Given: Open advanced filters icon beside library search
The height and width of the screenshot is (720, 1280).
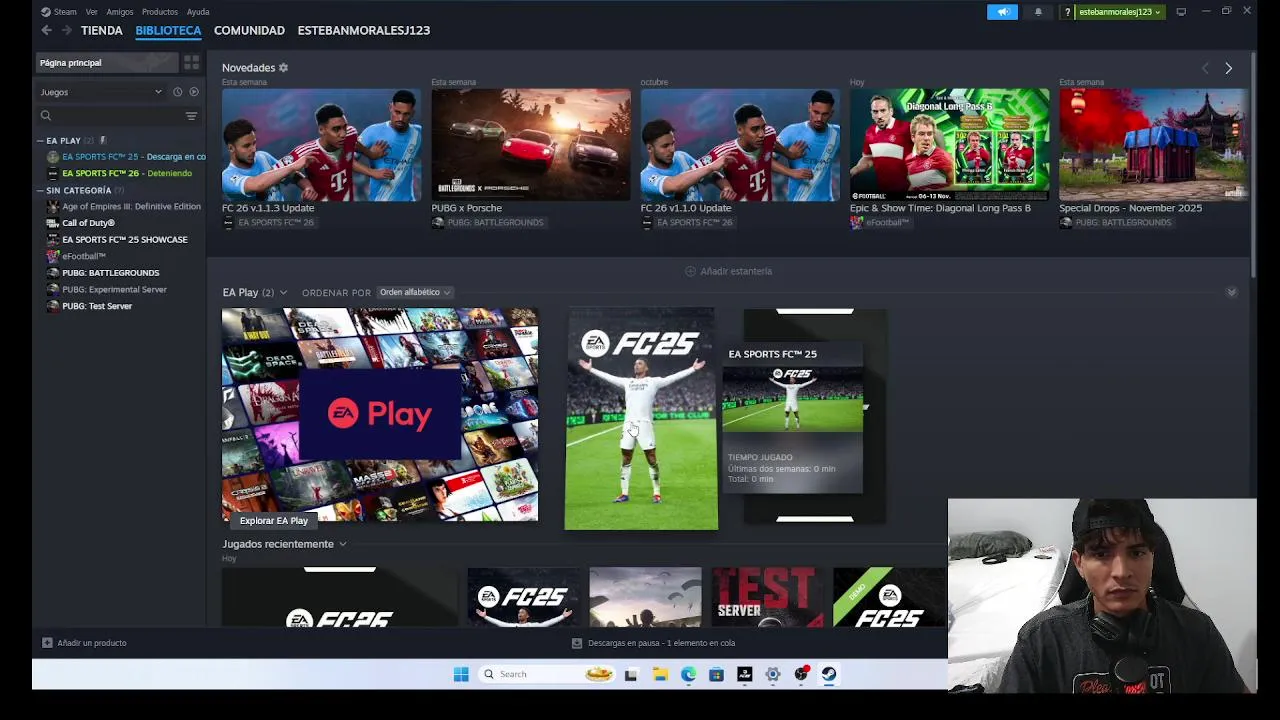Looking at the screenshot, I should point(191,116).
